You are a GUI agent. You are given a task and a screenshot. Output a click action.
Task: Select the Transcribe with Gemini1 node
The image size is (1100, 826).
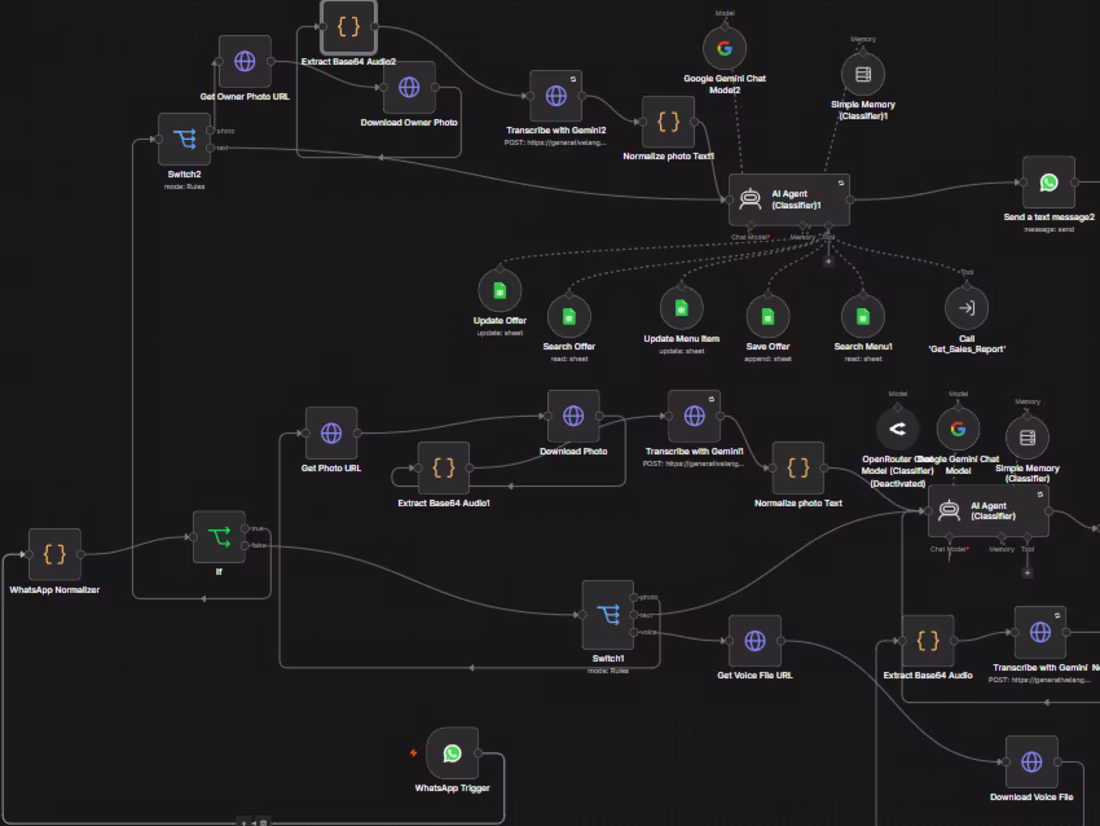(x=695, y=417)
